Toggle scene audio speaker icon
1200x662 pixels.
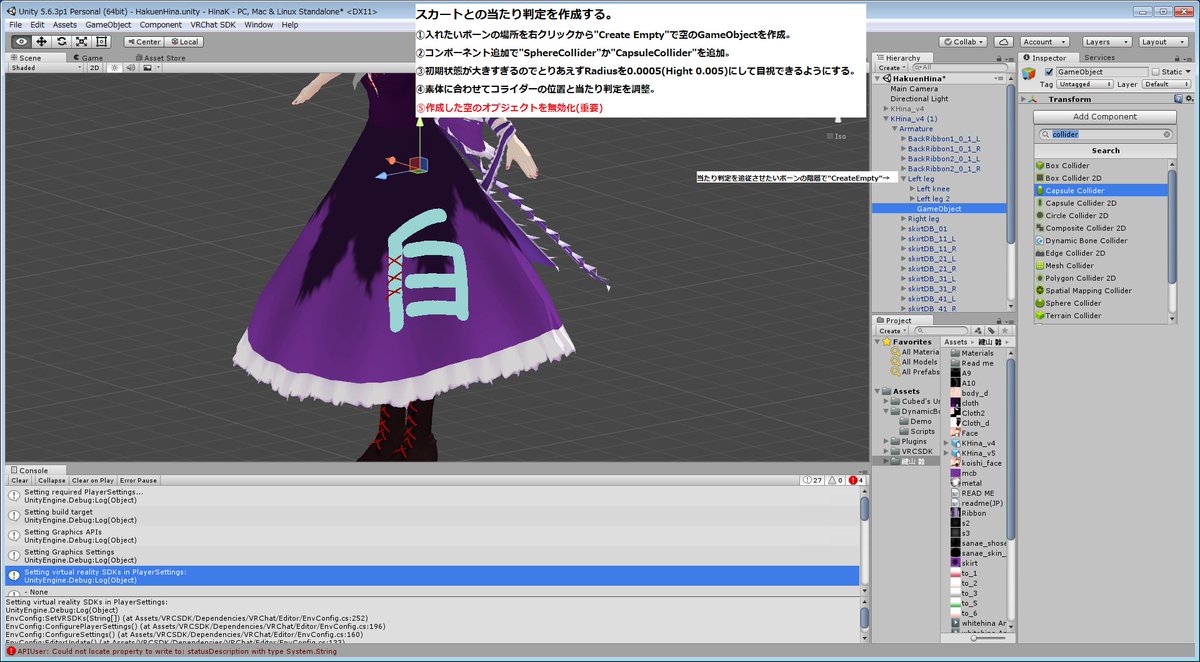(x=129, y=68)
